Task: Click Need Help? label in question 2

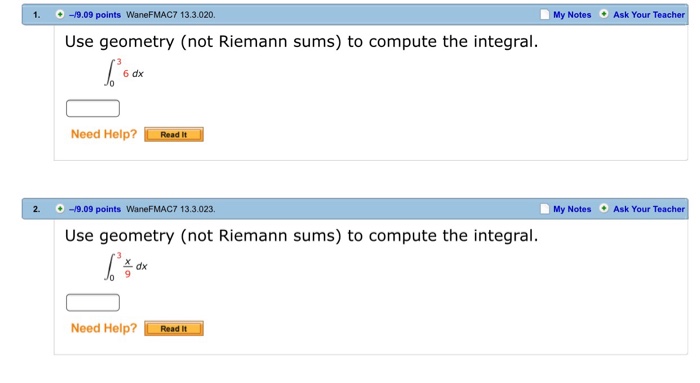Action: click(104, 328)
